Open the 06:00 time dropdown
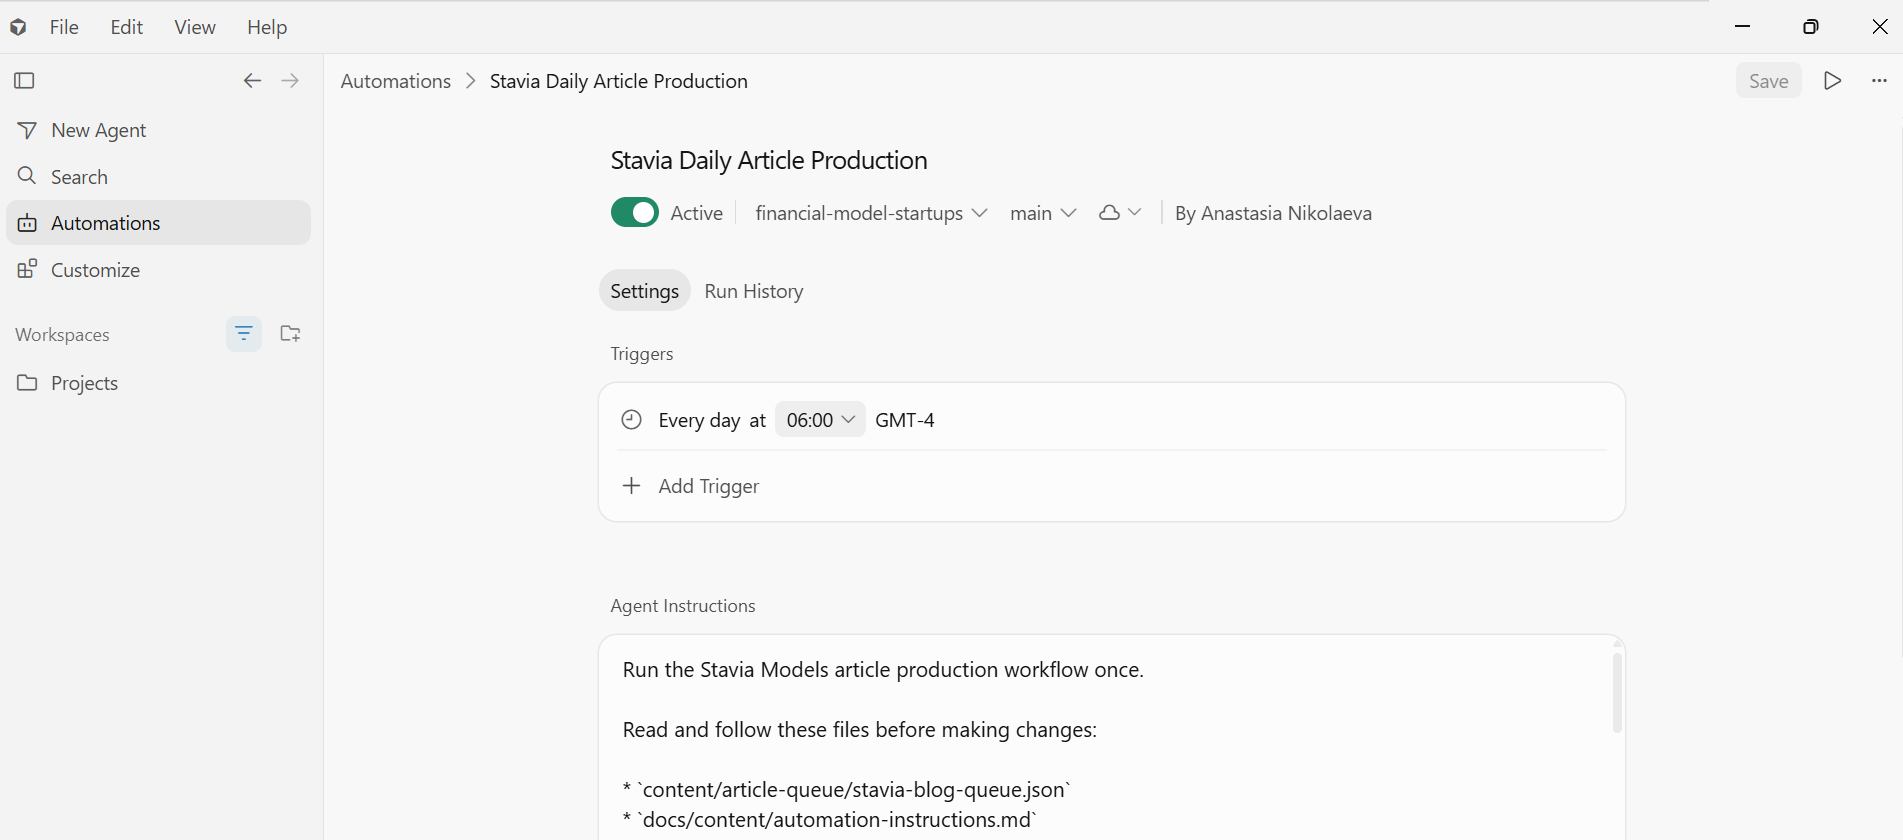This screenshot has height=840, width=1903. (820, 420)
